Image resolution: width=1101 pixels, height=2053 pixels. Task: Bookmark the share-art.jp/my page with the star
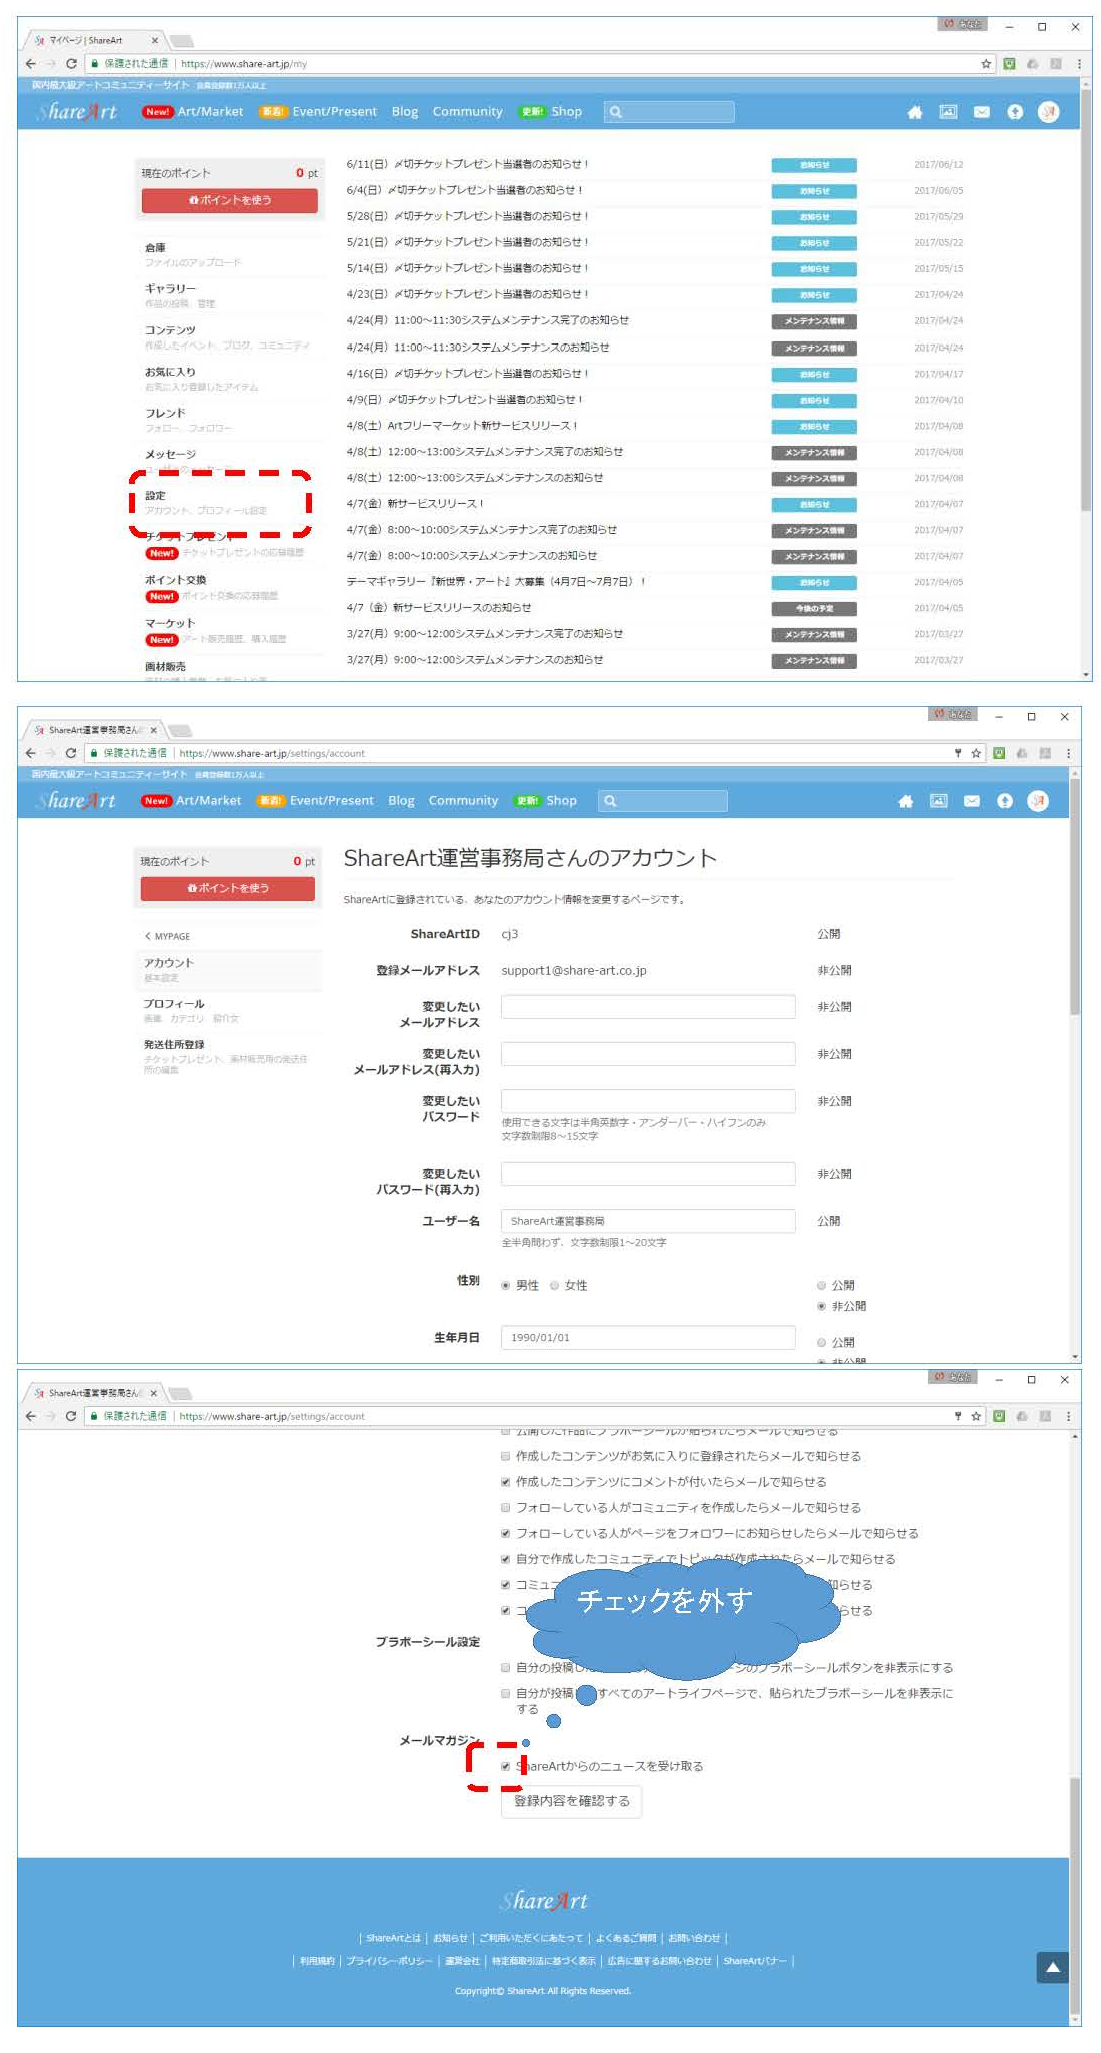pos(986,64)
